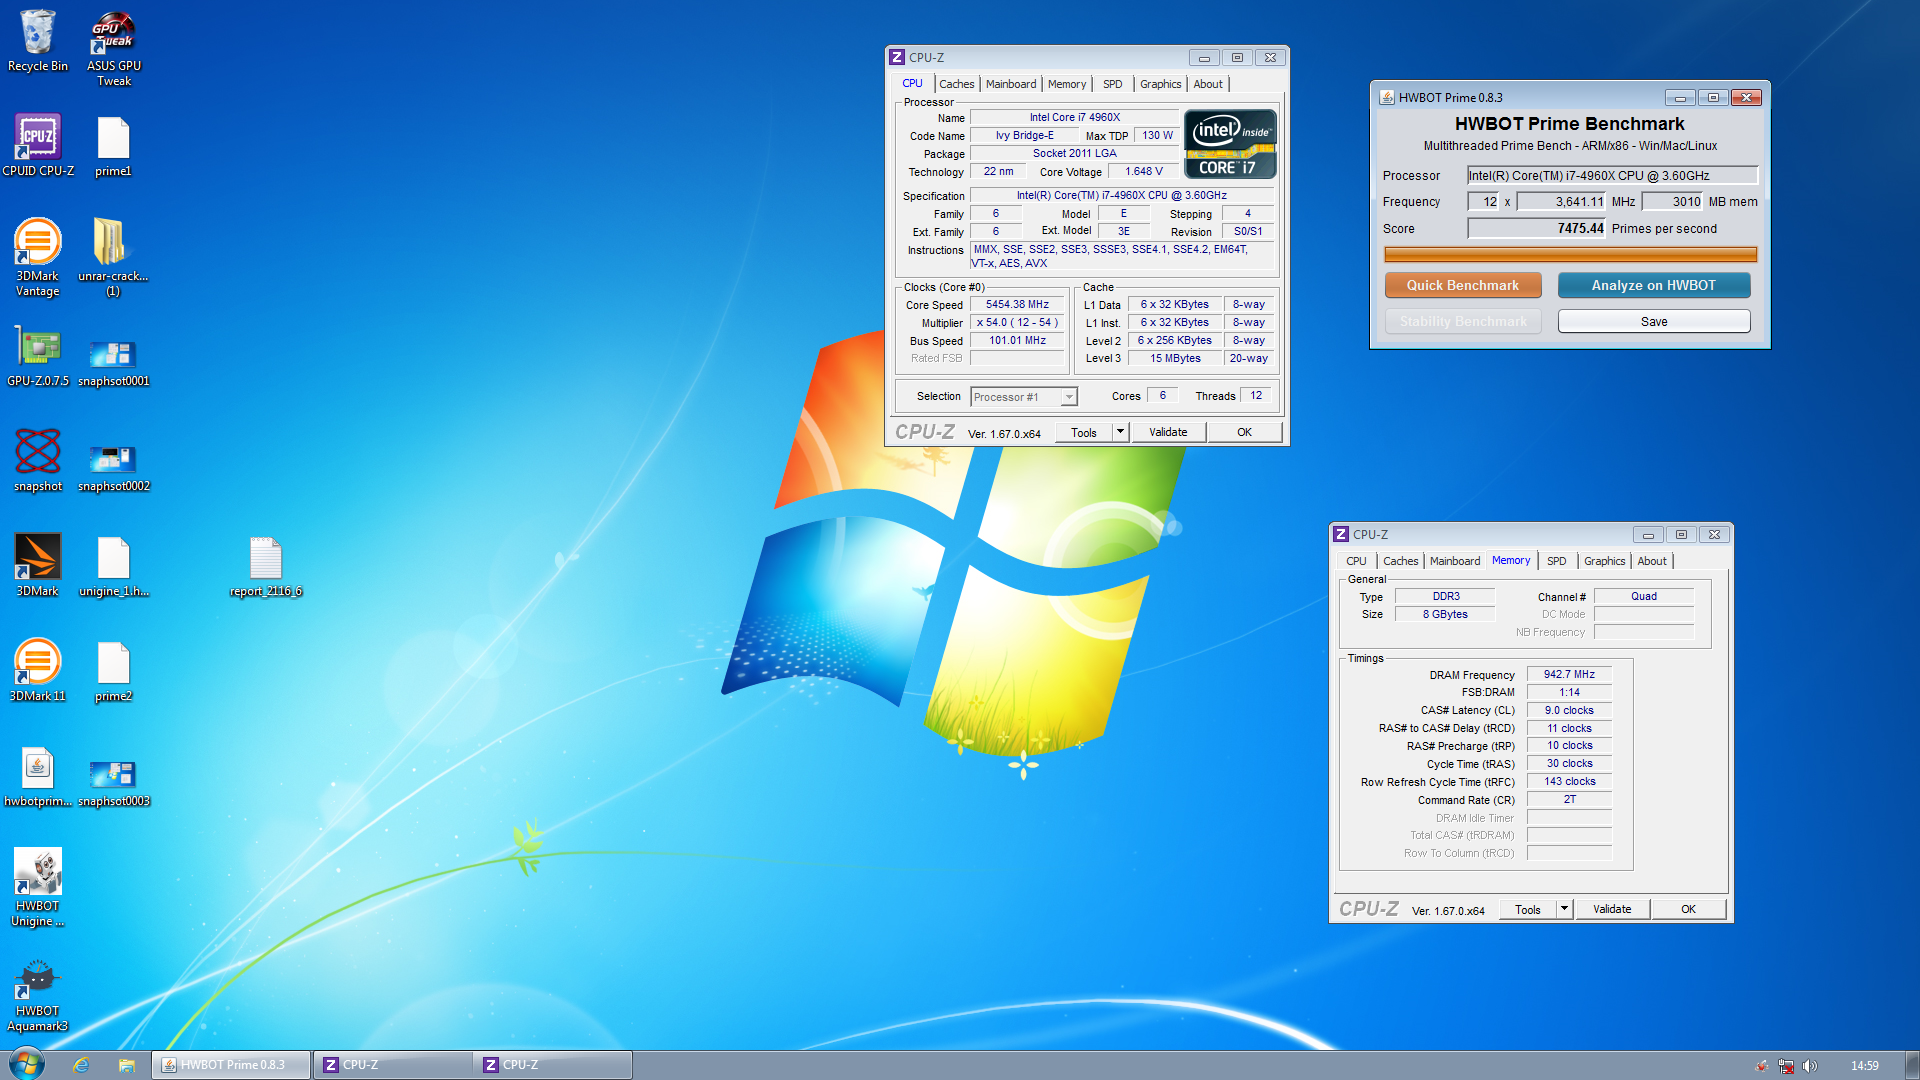Select the unigine_1.h file icon
Image resolution: width=1920 pixels, height=1080 pixels.
pos(113,565)
